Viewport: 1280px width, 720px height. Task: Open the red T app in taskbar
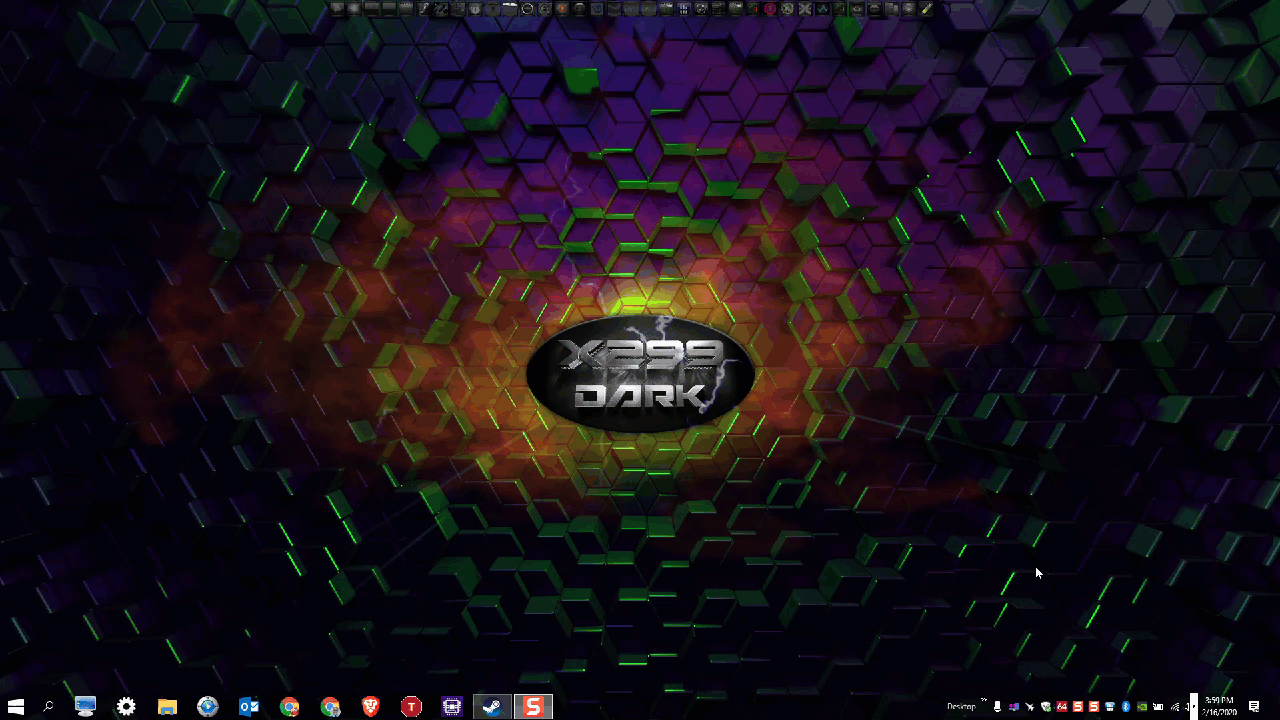coord(411,707)
